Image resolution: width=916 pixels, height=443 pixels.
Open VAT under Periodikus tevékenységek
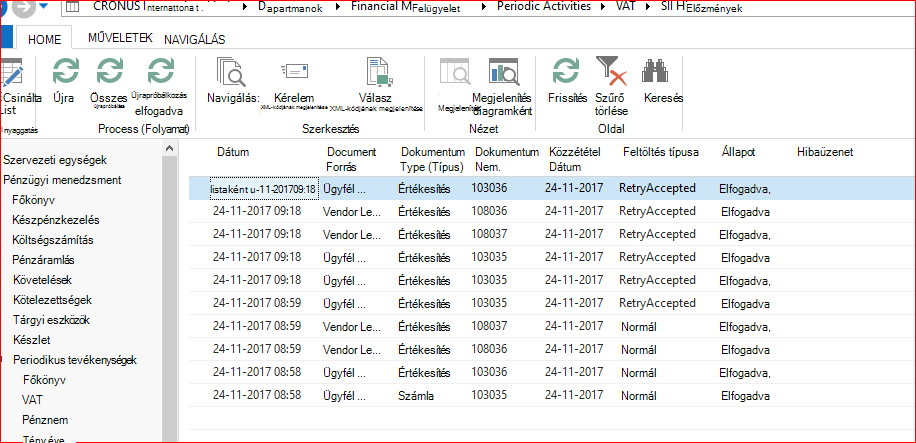pos(32,400)
